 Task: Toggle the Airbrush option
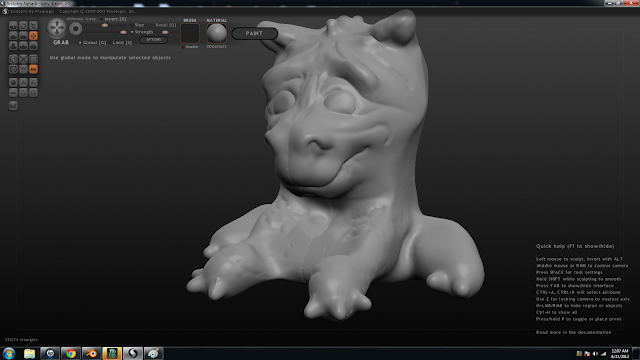tap(75, 19)
